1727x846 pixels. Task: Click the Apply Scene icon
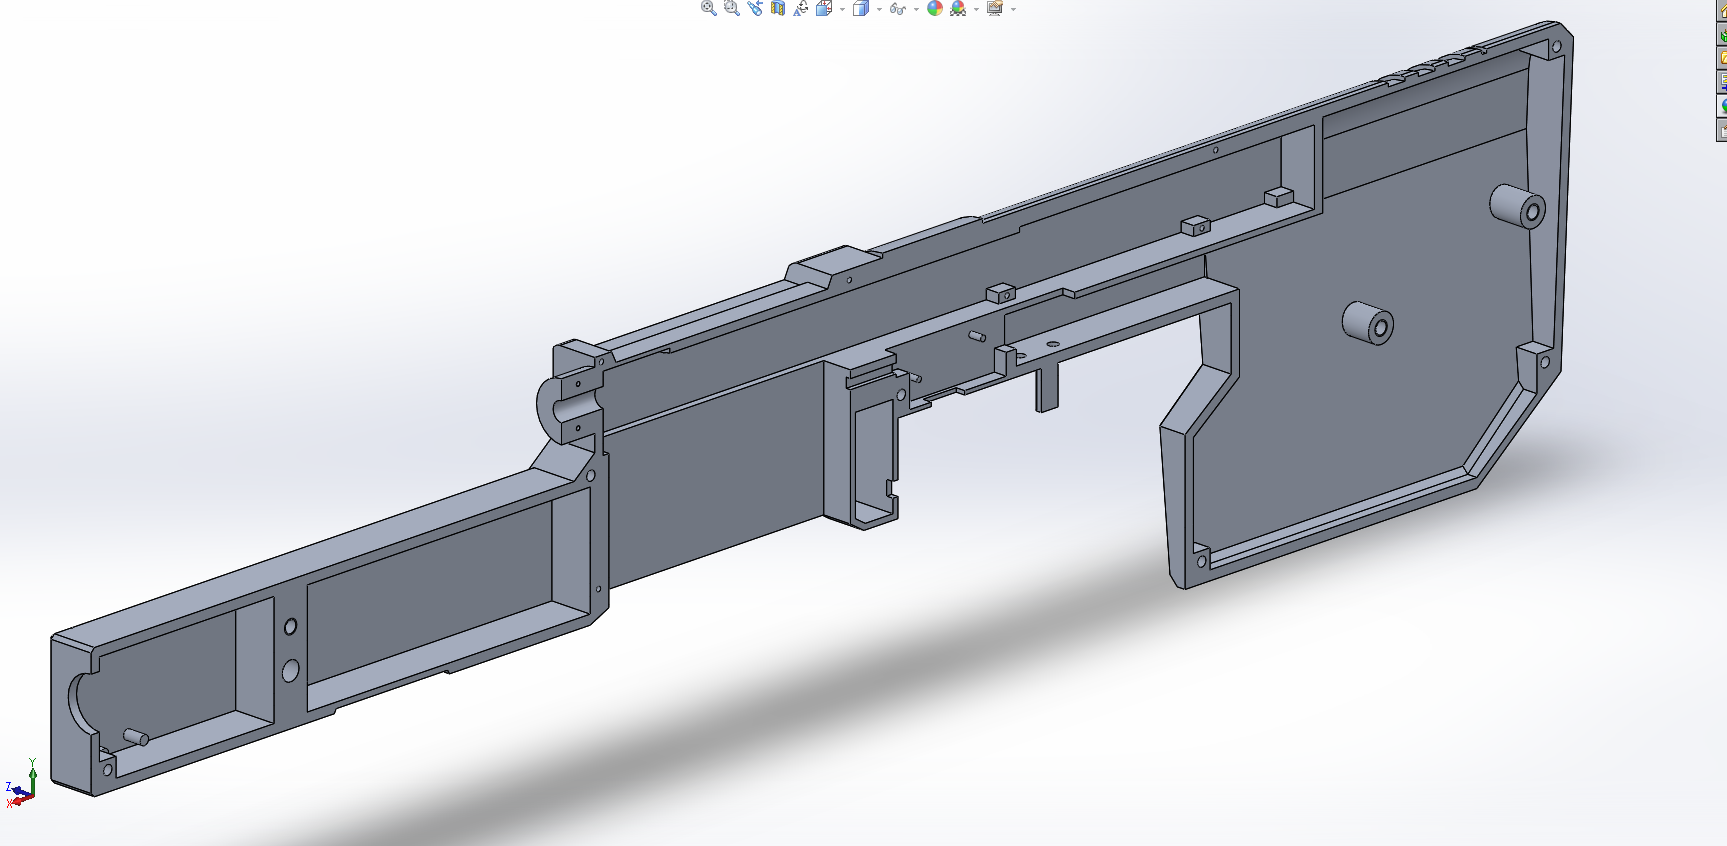pos(958,8)
